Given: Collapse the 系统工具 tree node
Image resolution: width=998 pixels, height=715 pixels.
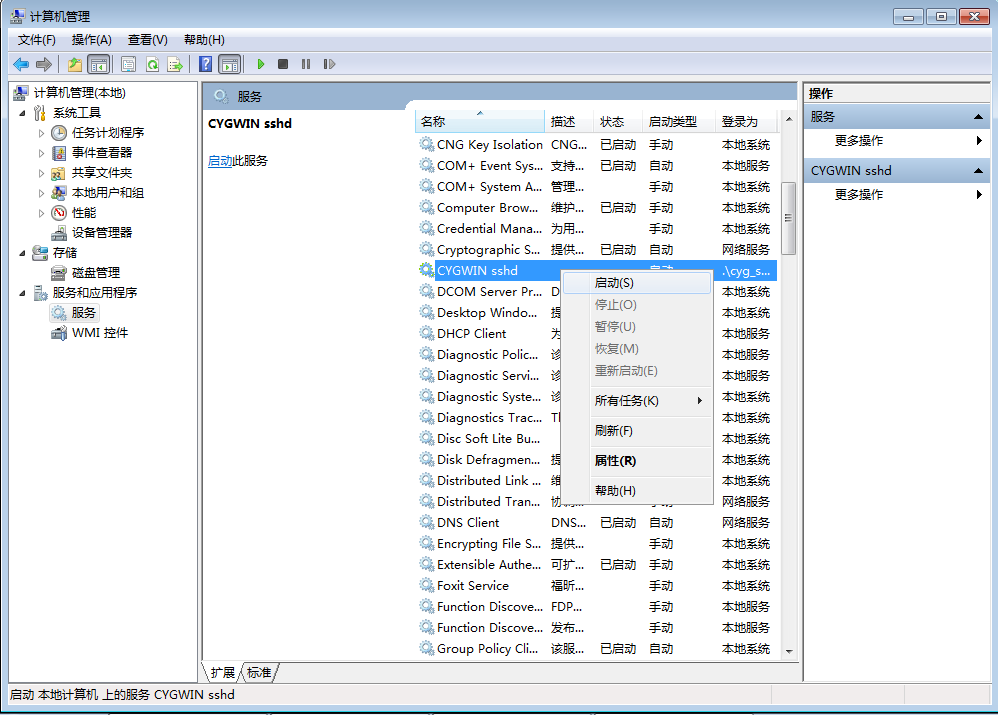Looking at the screenshot, I should click(22, 113).
